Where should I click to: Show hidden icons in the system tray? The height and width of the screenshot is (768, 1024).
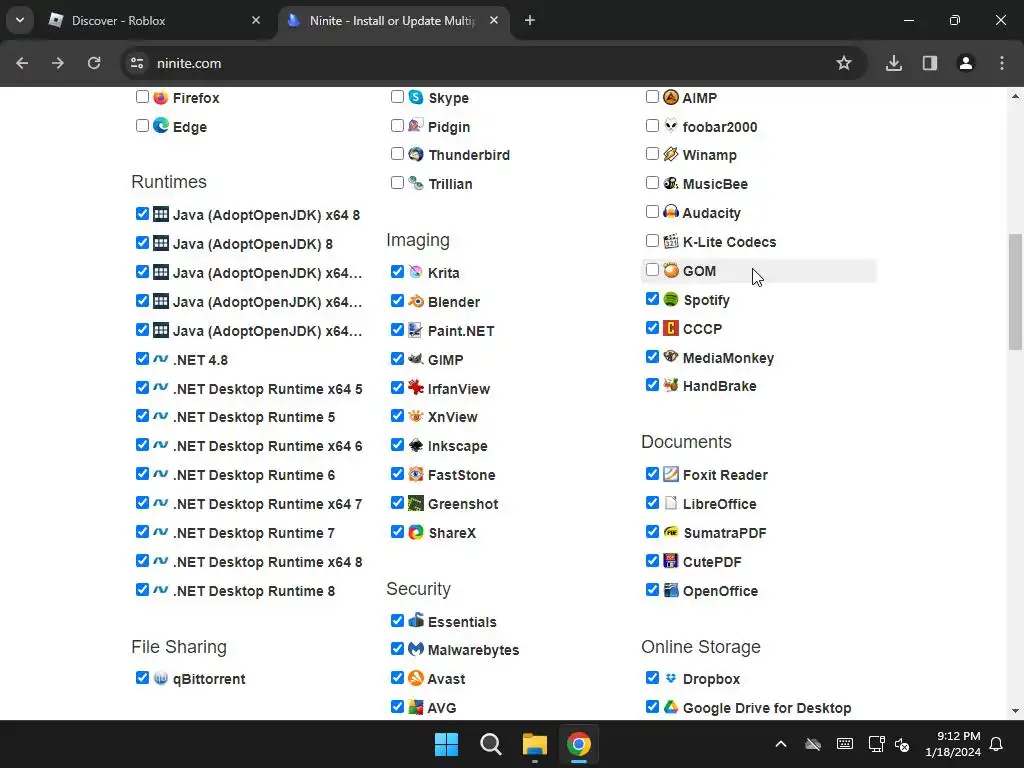click(780, 744)
